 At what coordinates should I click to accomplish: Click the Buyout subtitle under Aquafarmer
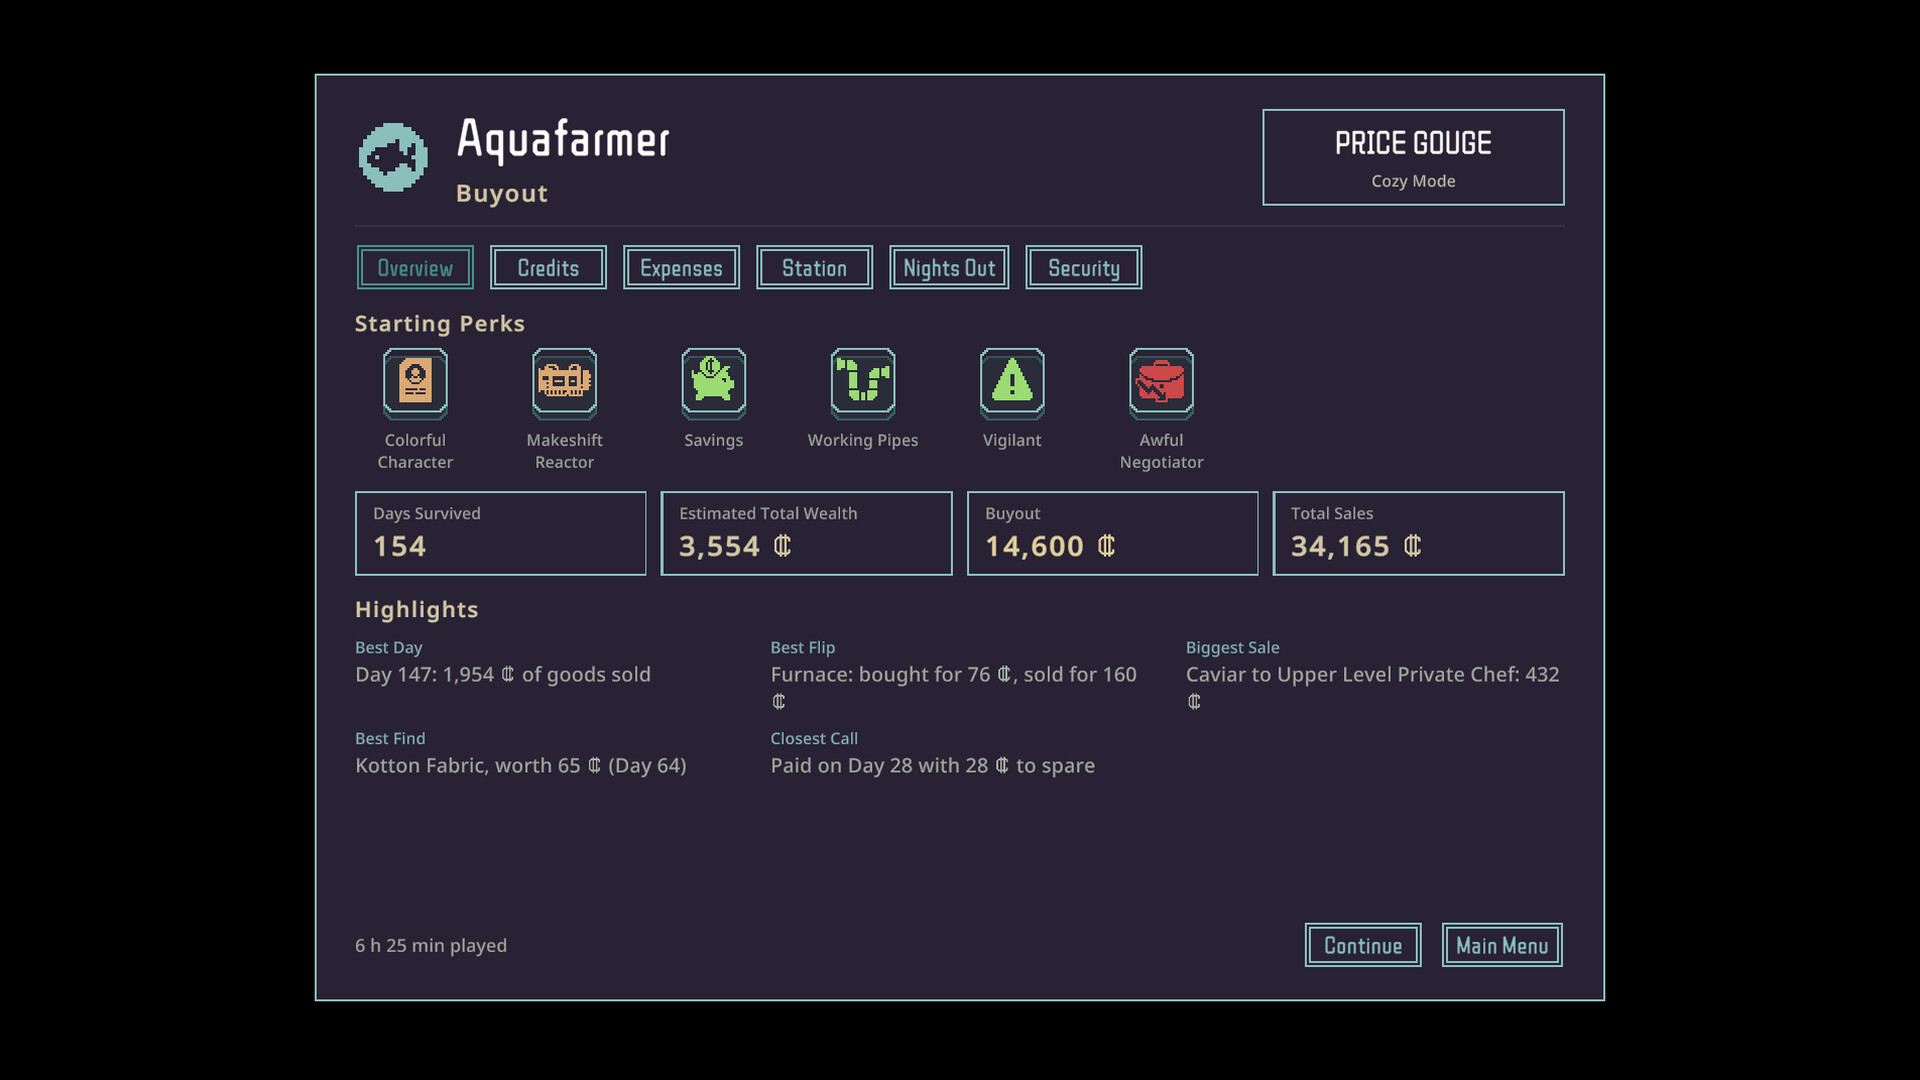[502, 194]
